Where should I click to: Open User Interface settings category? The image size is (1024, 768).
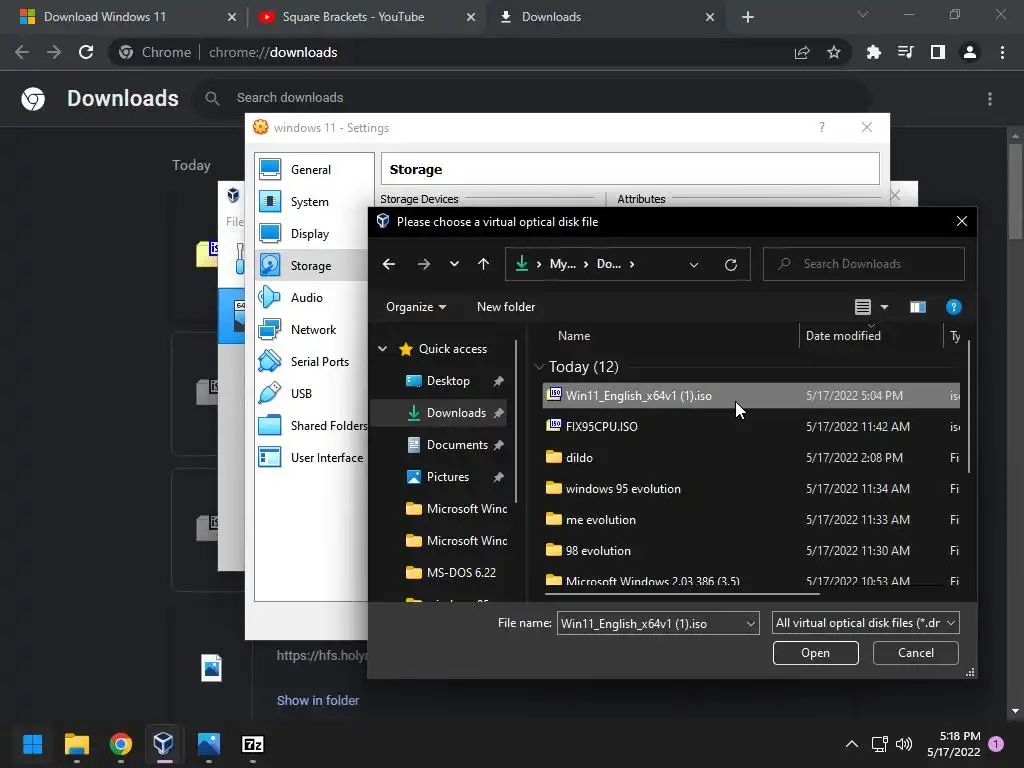pyautogui.click(x=312, y=458)
